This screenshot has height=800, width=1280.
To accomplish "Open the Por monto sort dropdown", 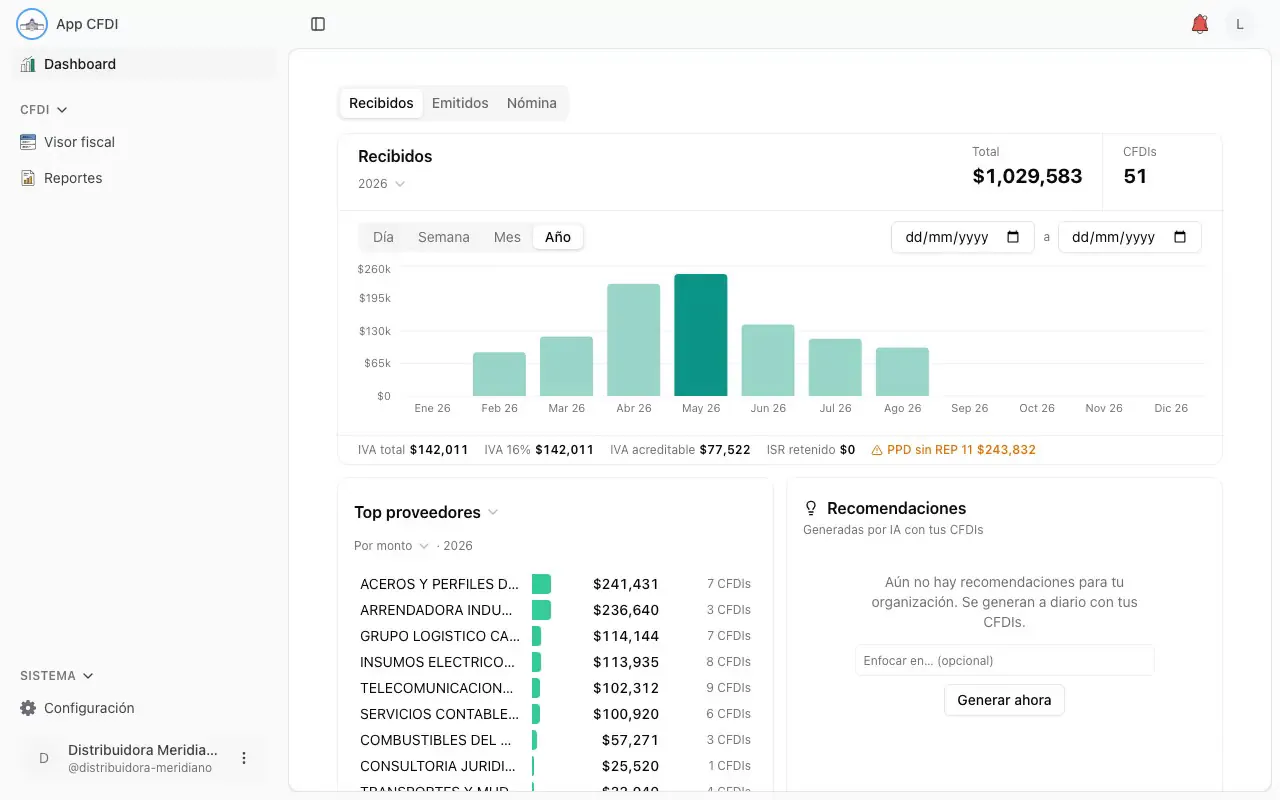I will (391, 546).
